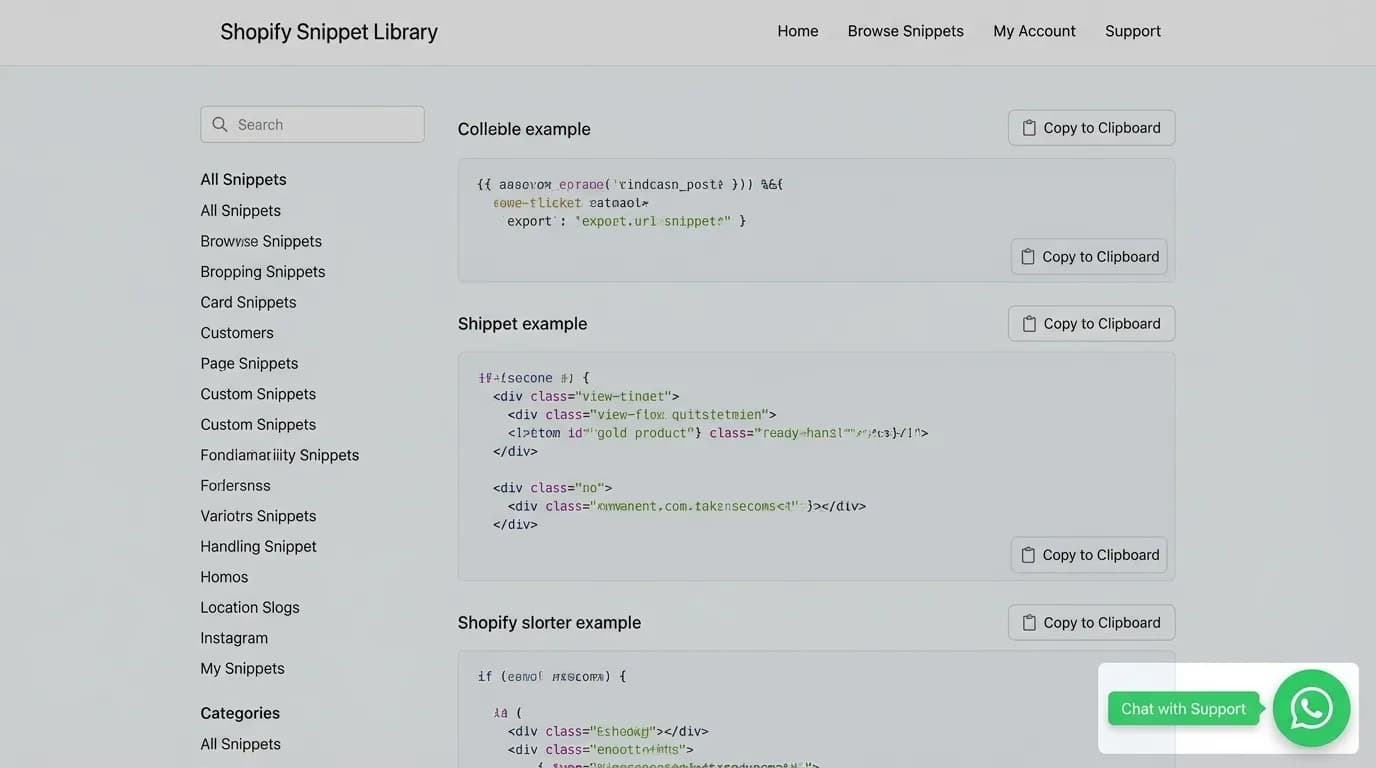Click the search magnifier icon
The image size is (1376, 768).
click(x=220, y=125)
